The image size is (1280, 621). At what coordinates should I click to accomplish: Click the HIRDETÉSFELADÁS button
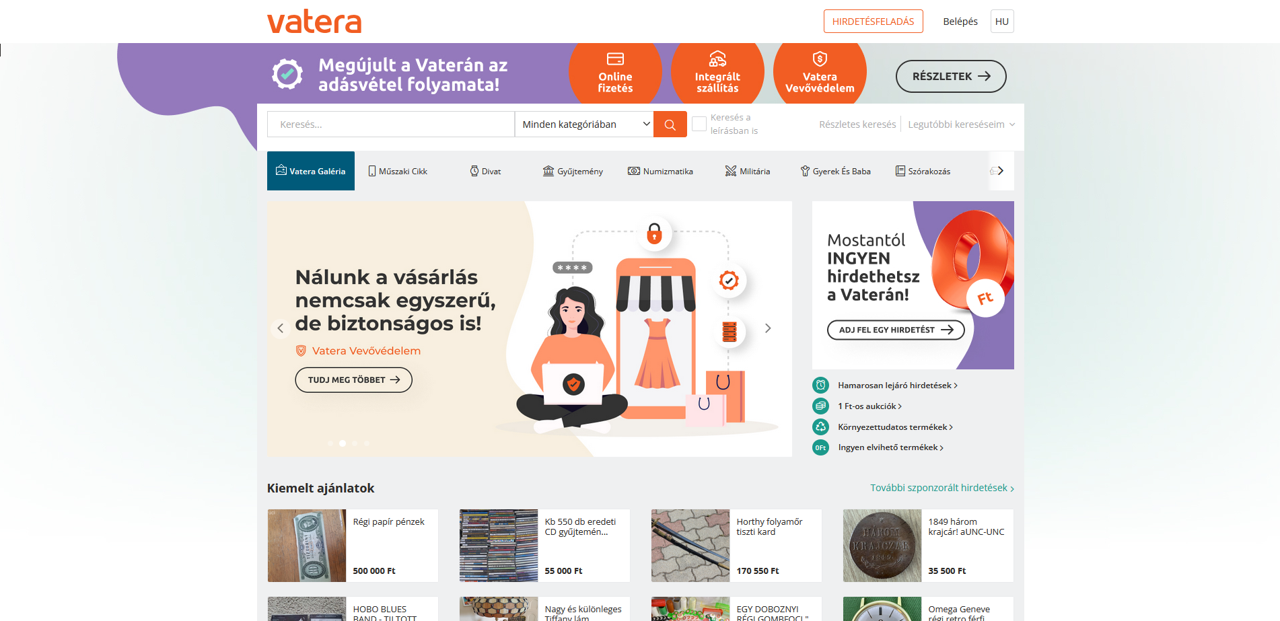[873, 21]
